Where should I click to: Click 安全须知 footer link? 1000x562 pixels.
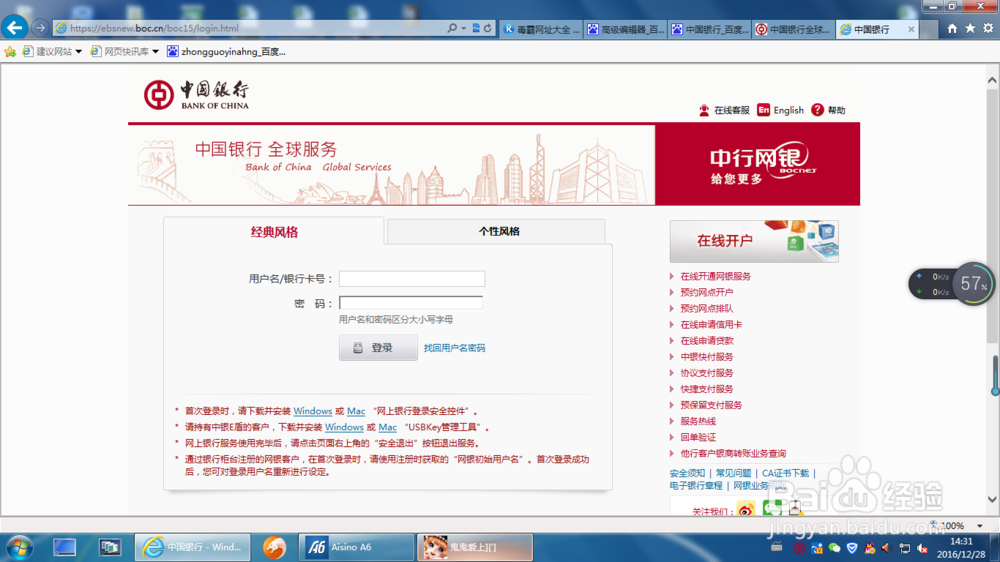click(687, 473)
